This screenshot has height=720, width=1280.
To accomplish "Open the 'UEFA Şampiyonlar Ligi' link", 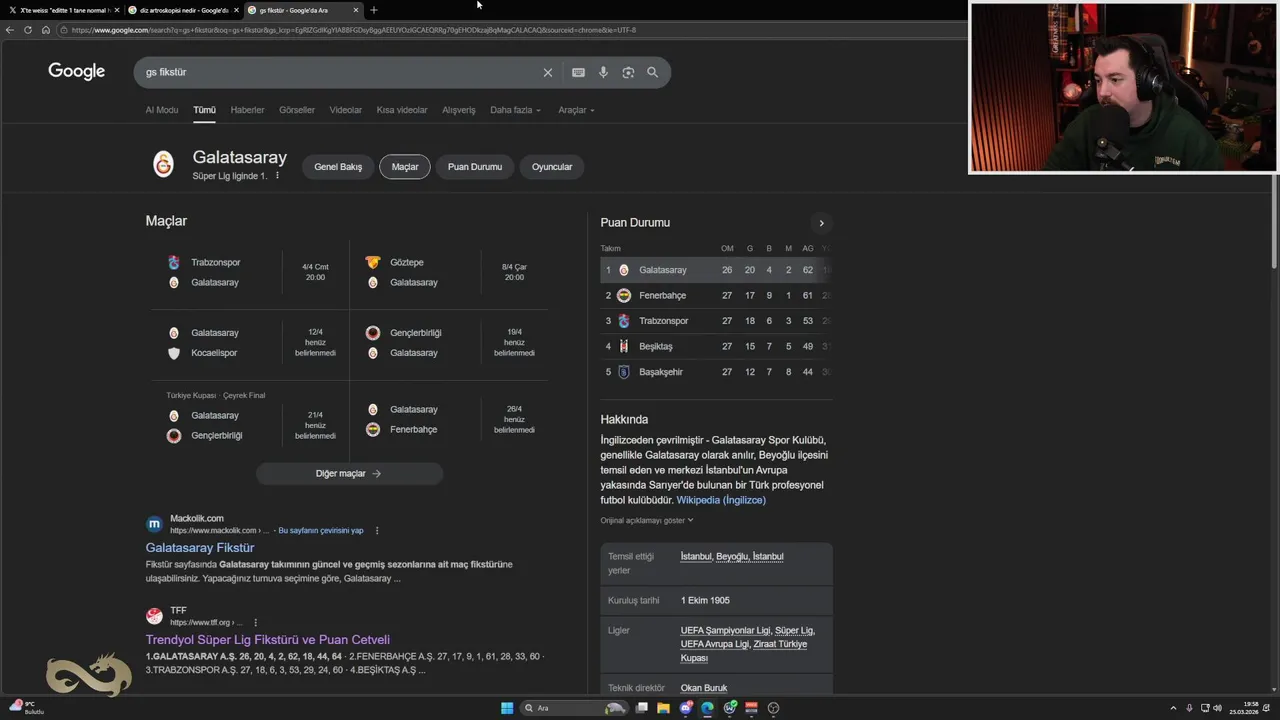I will 726,630.
